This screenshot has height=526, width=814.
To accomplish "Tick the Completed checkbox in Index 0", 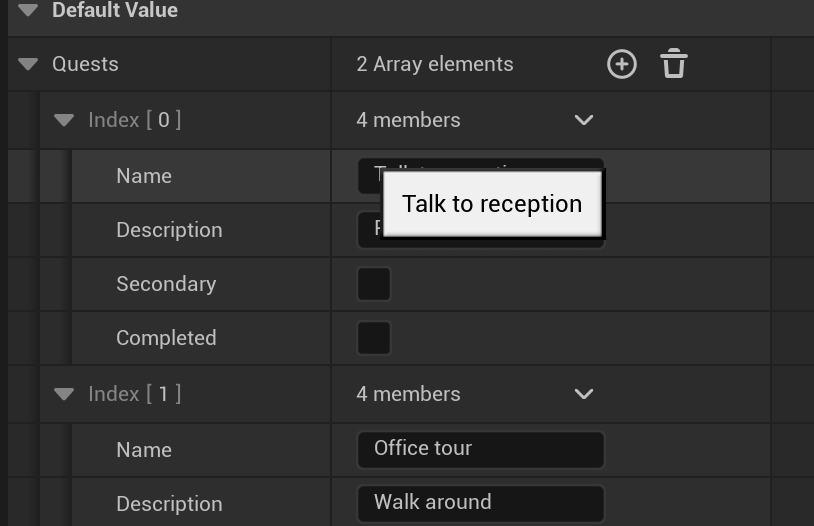I will (x=374, y=338).
